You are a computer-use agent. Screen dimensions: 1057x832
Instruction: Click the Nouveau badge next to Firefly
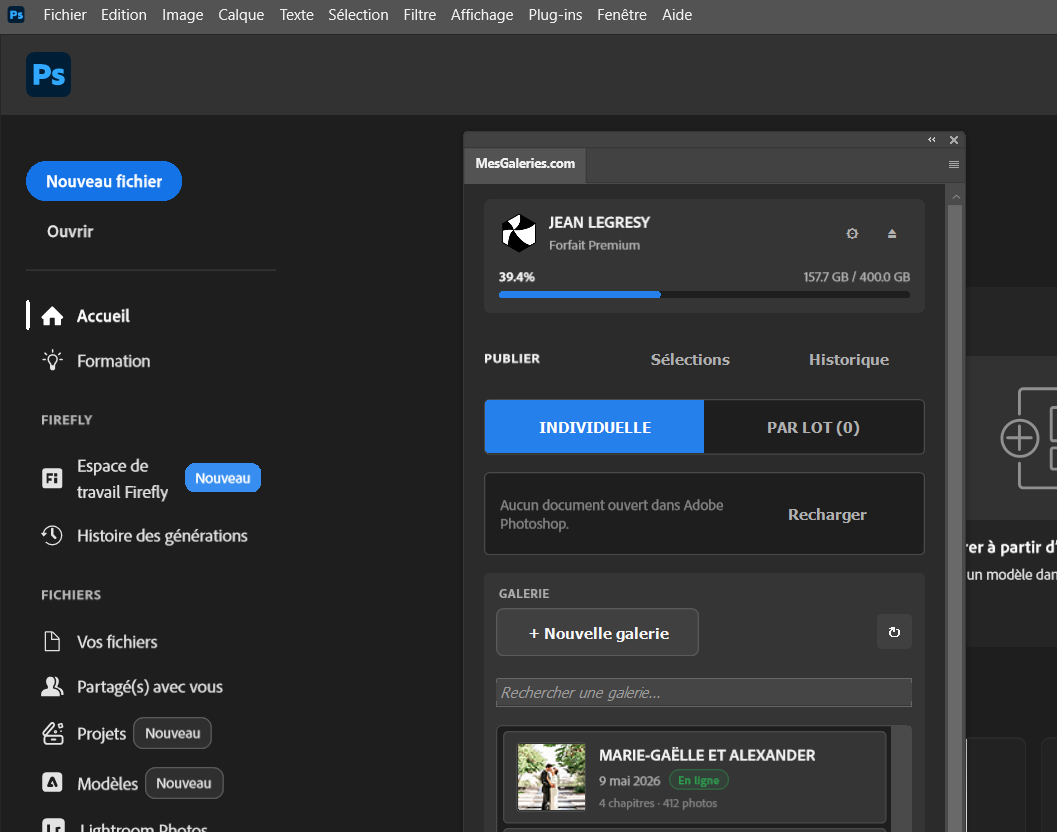tap(222, 477)
